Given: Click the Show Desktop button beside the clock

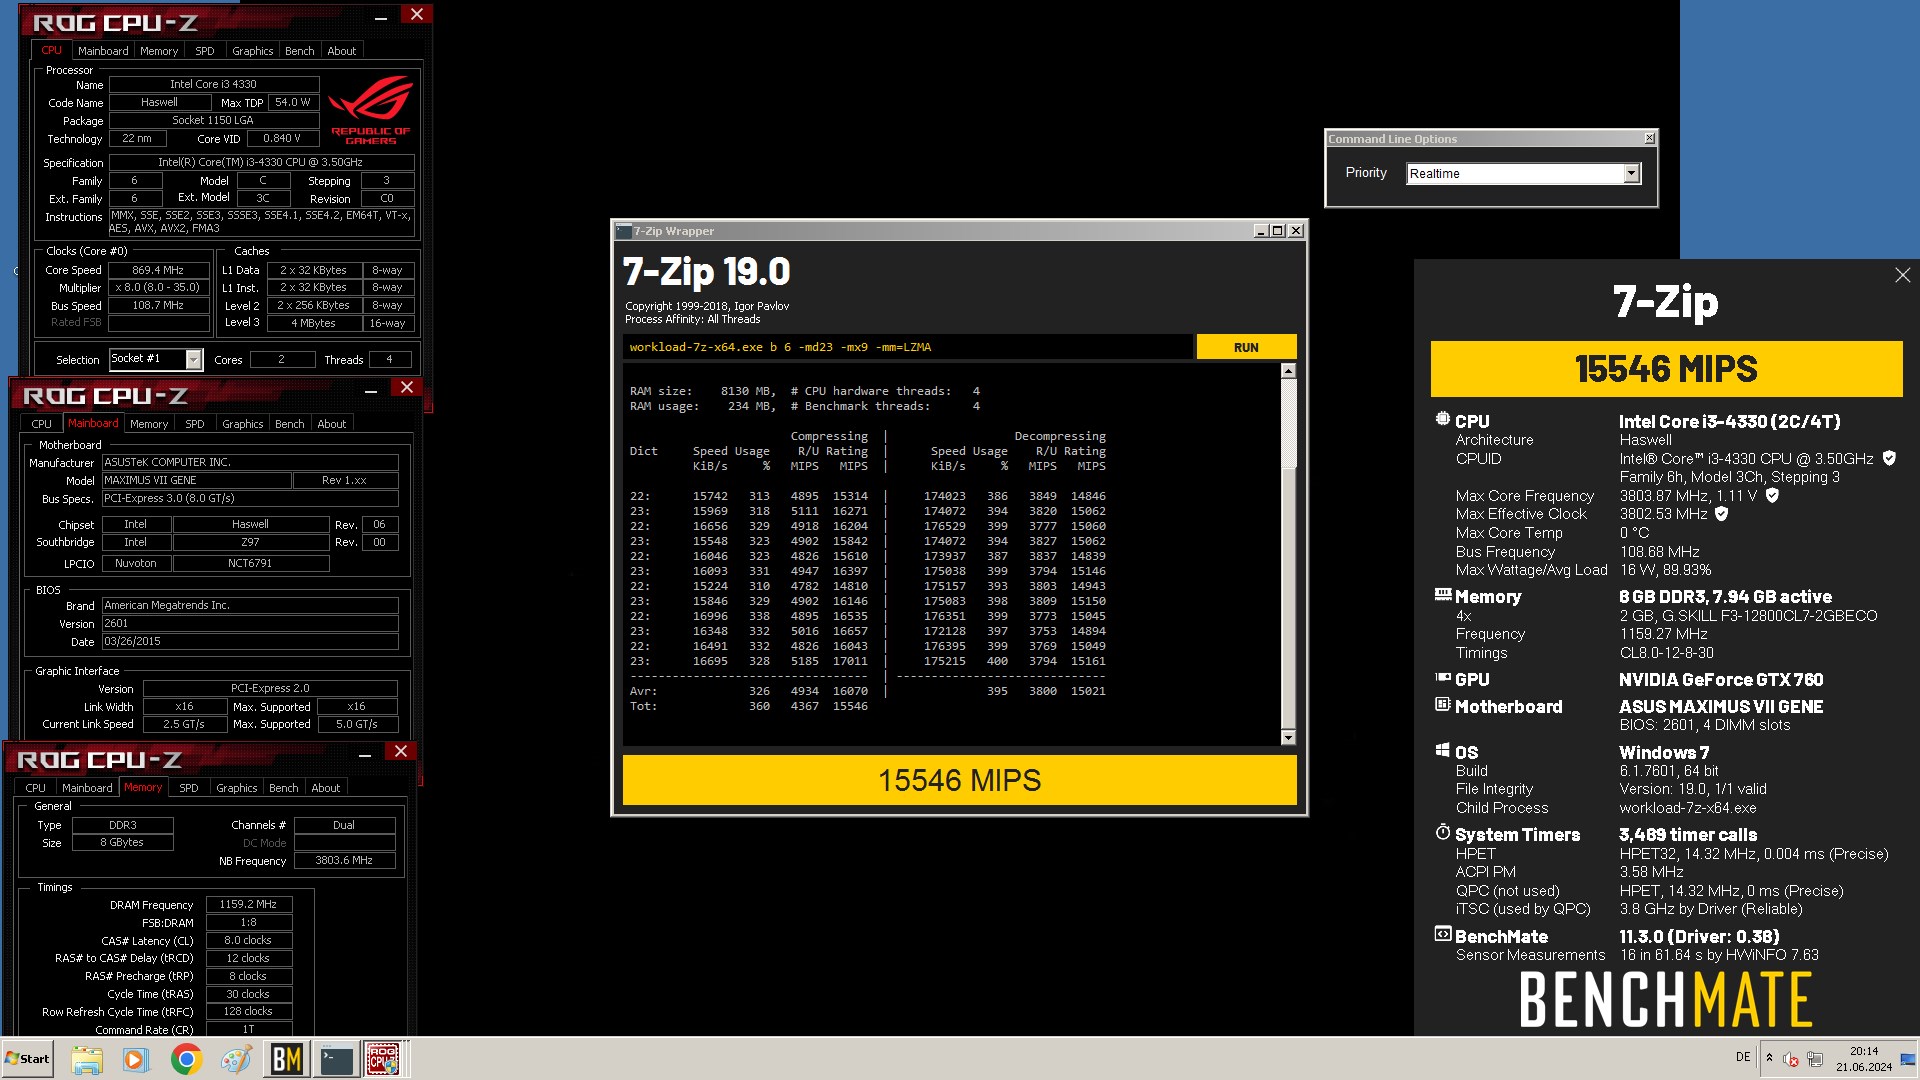Looking at the screenshot, I should [1909, 1059].
